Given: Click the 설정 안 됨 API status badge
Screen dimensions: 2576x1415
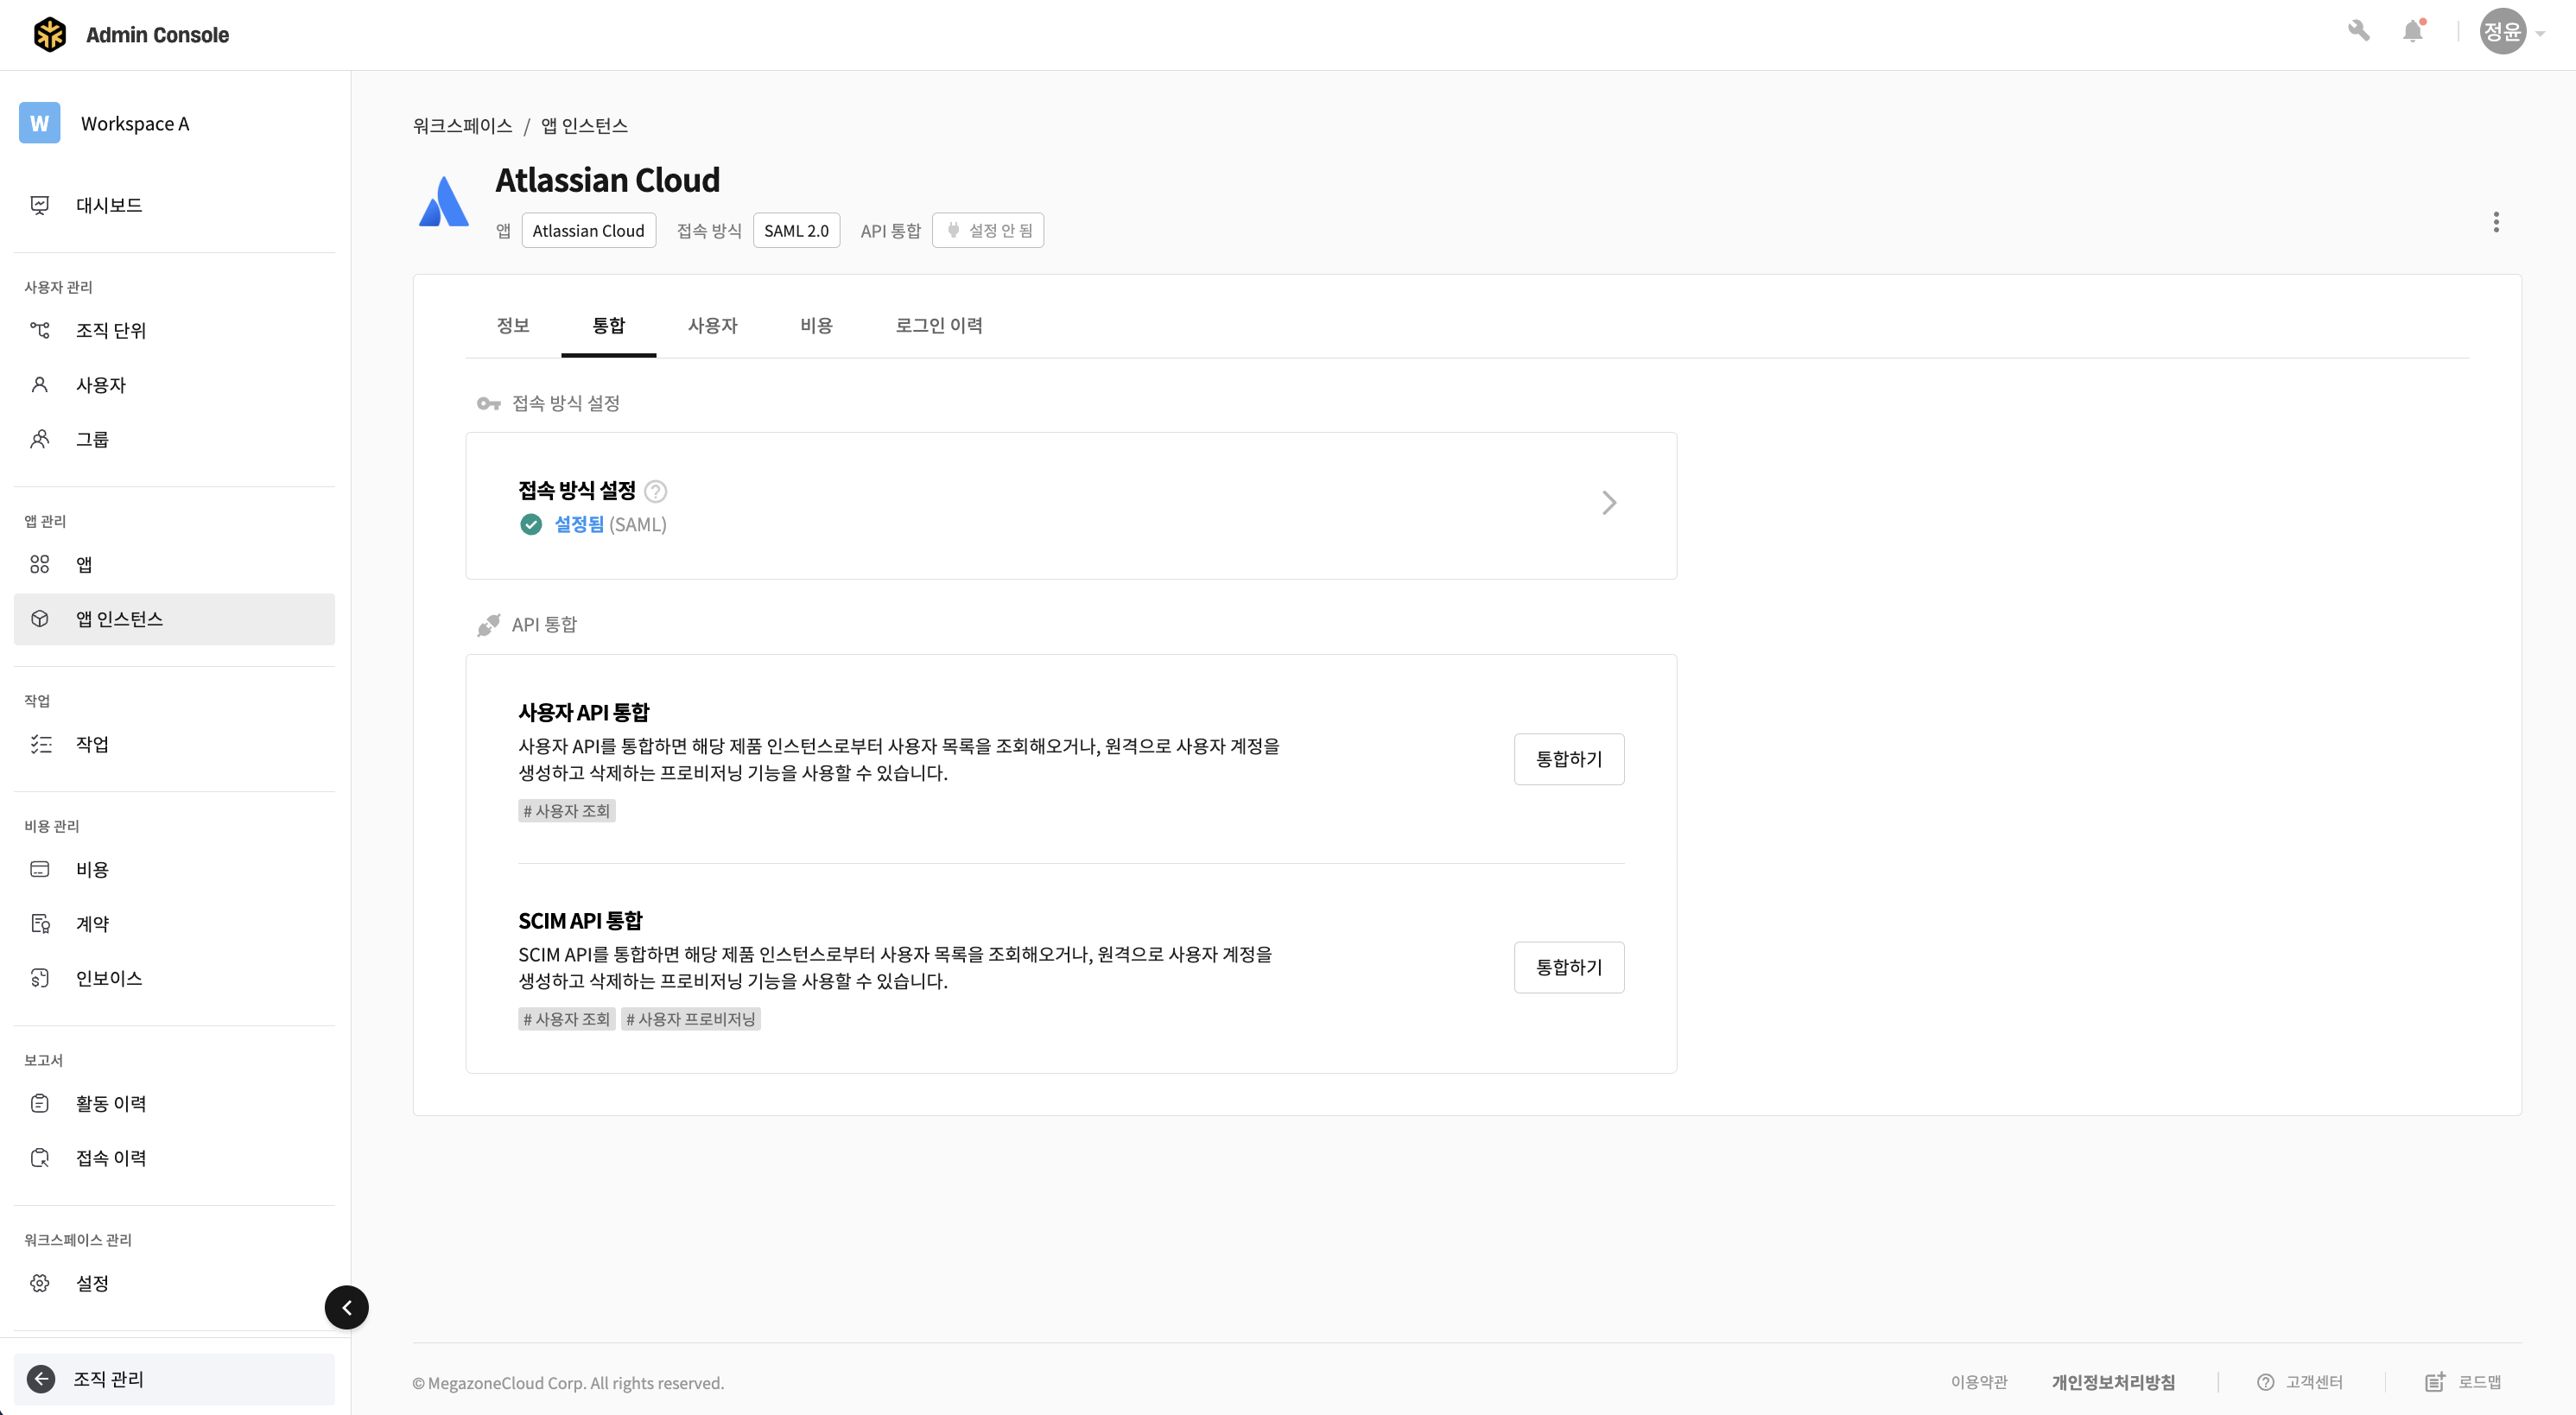Looking at the screenshot, I should [x=988, y=230].
